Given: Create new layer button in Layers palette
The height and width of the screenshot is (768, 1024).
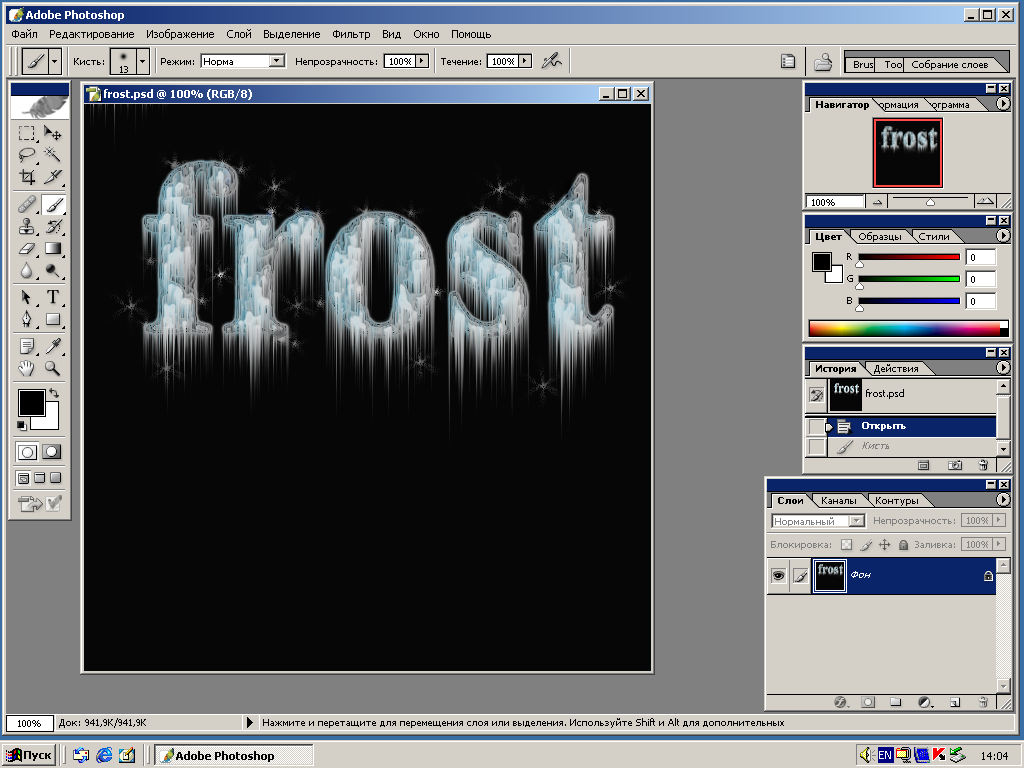Looking at the screenshot, I should [955, 702].
